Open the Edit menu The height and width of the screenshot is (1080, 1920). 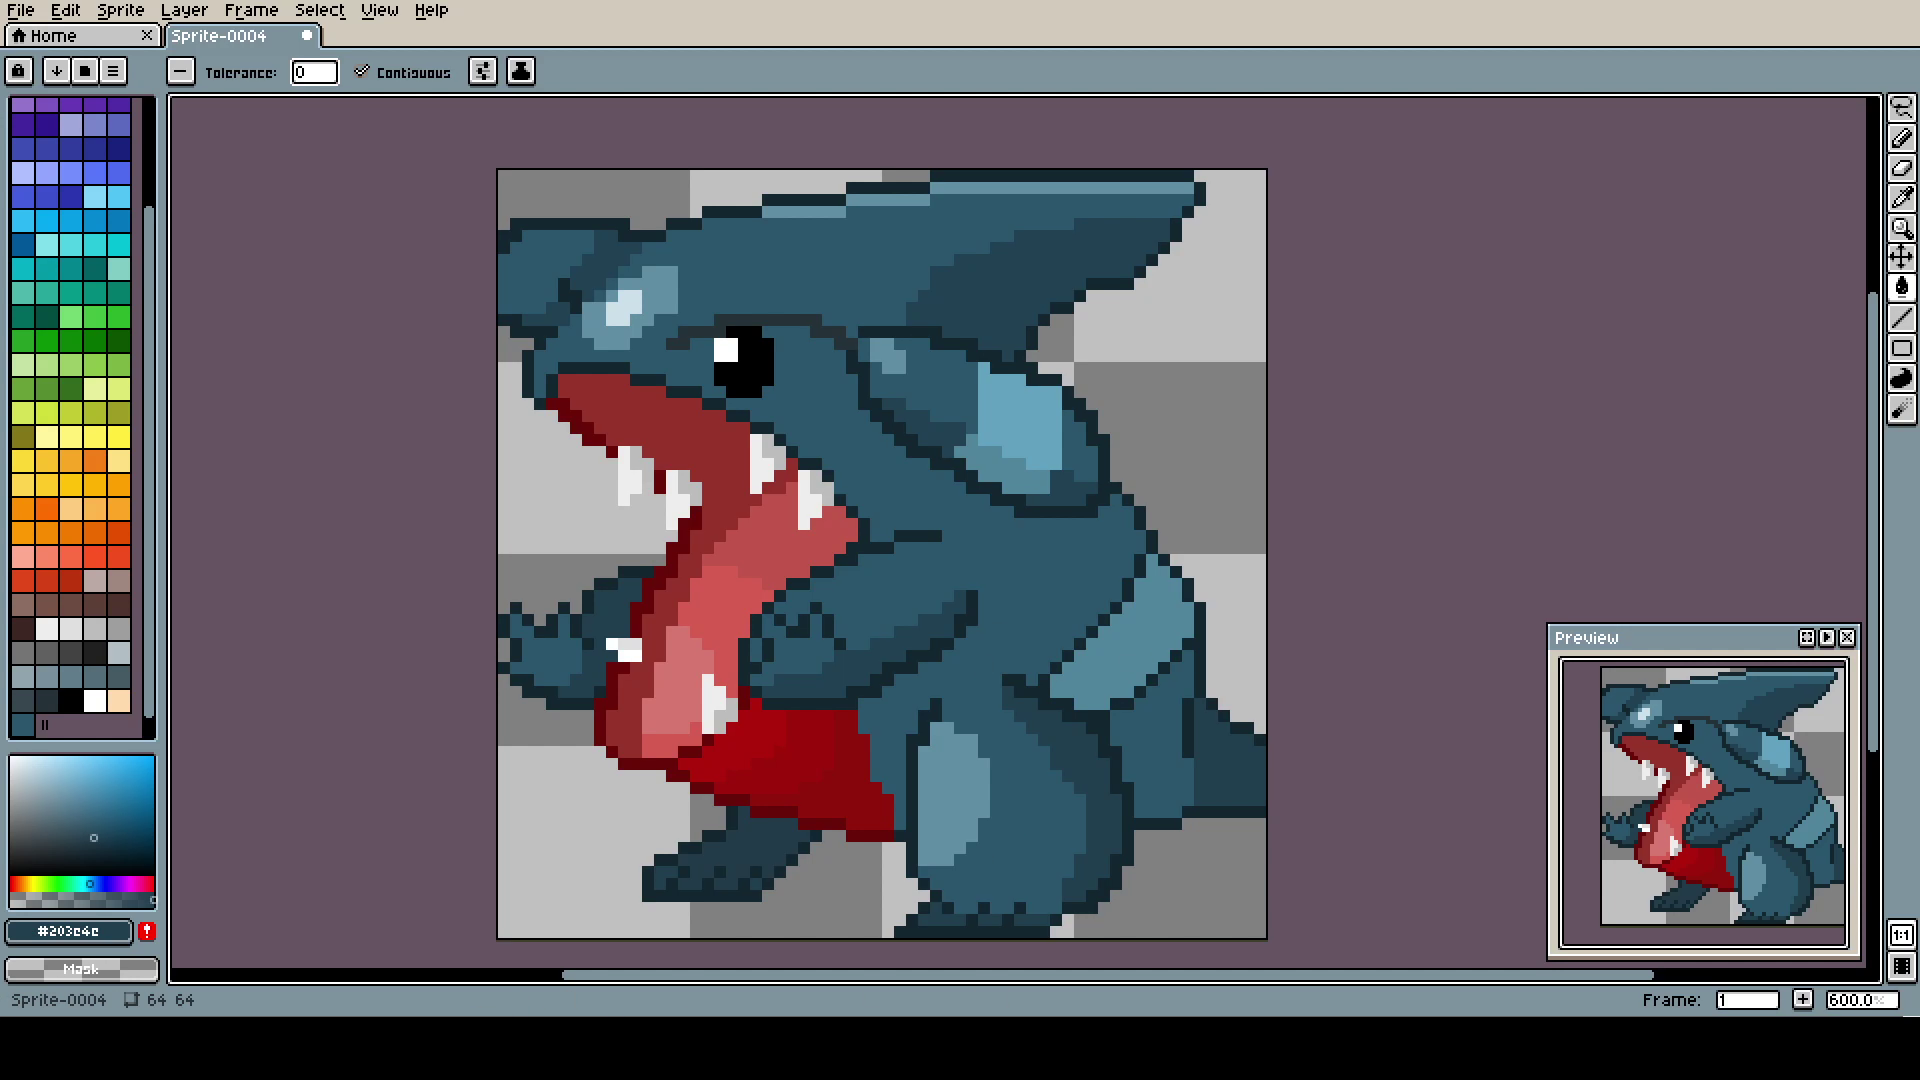65,10
